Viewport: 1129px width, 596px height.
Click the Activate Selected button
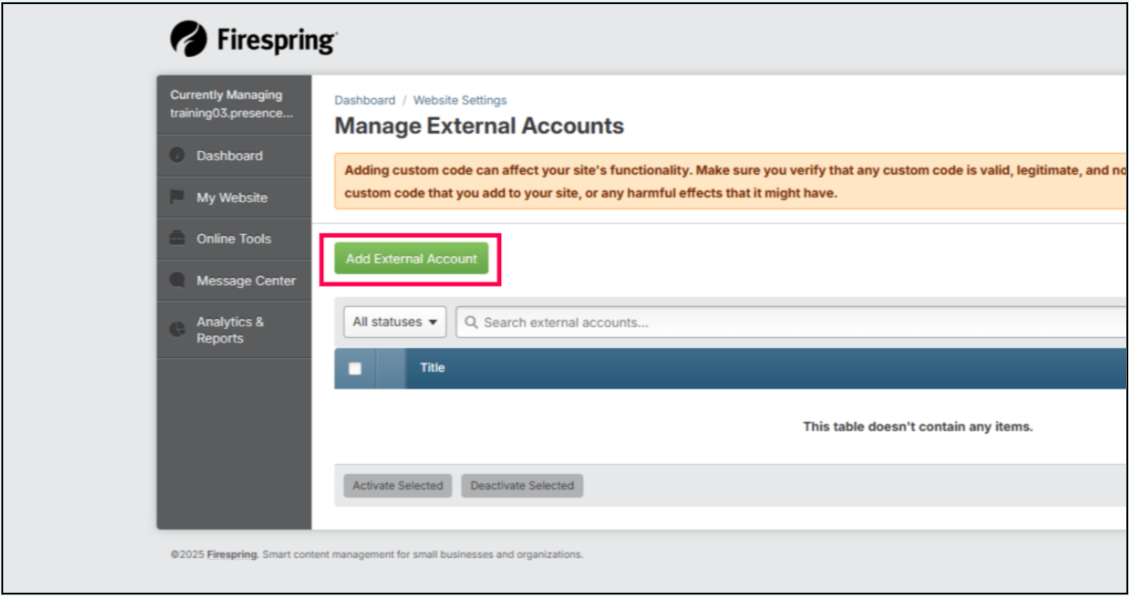tap(397, 486)
